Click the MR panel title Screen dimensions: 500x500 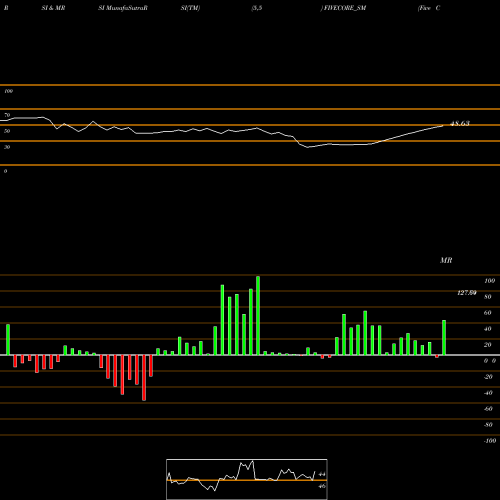click(446, 260)
